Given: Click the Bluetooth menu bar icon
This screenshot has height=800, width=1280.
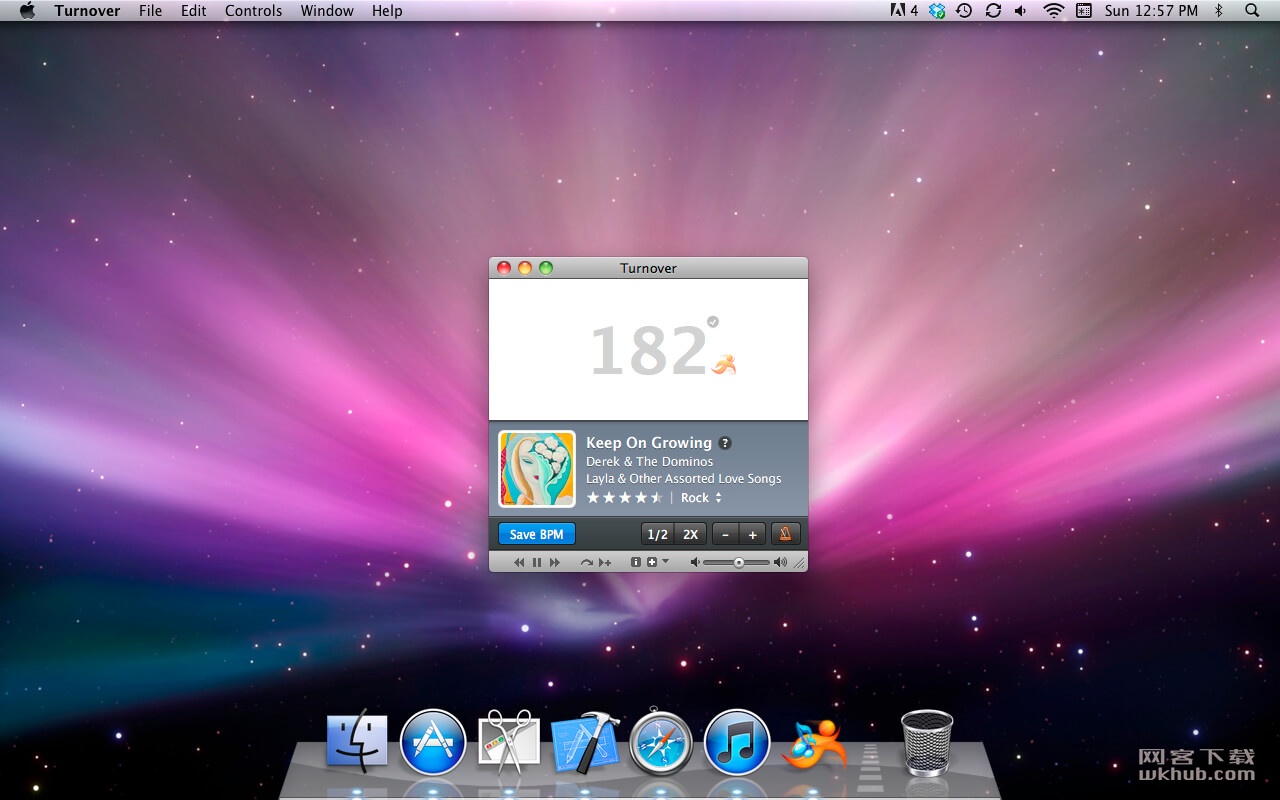Looking at the screenshot, I should click(x=1218, y=11).
